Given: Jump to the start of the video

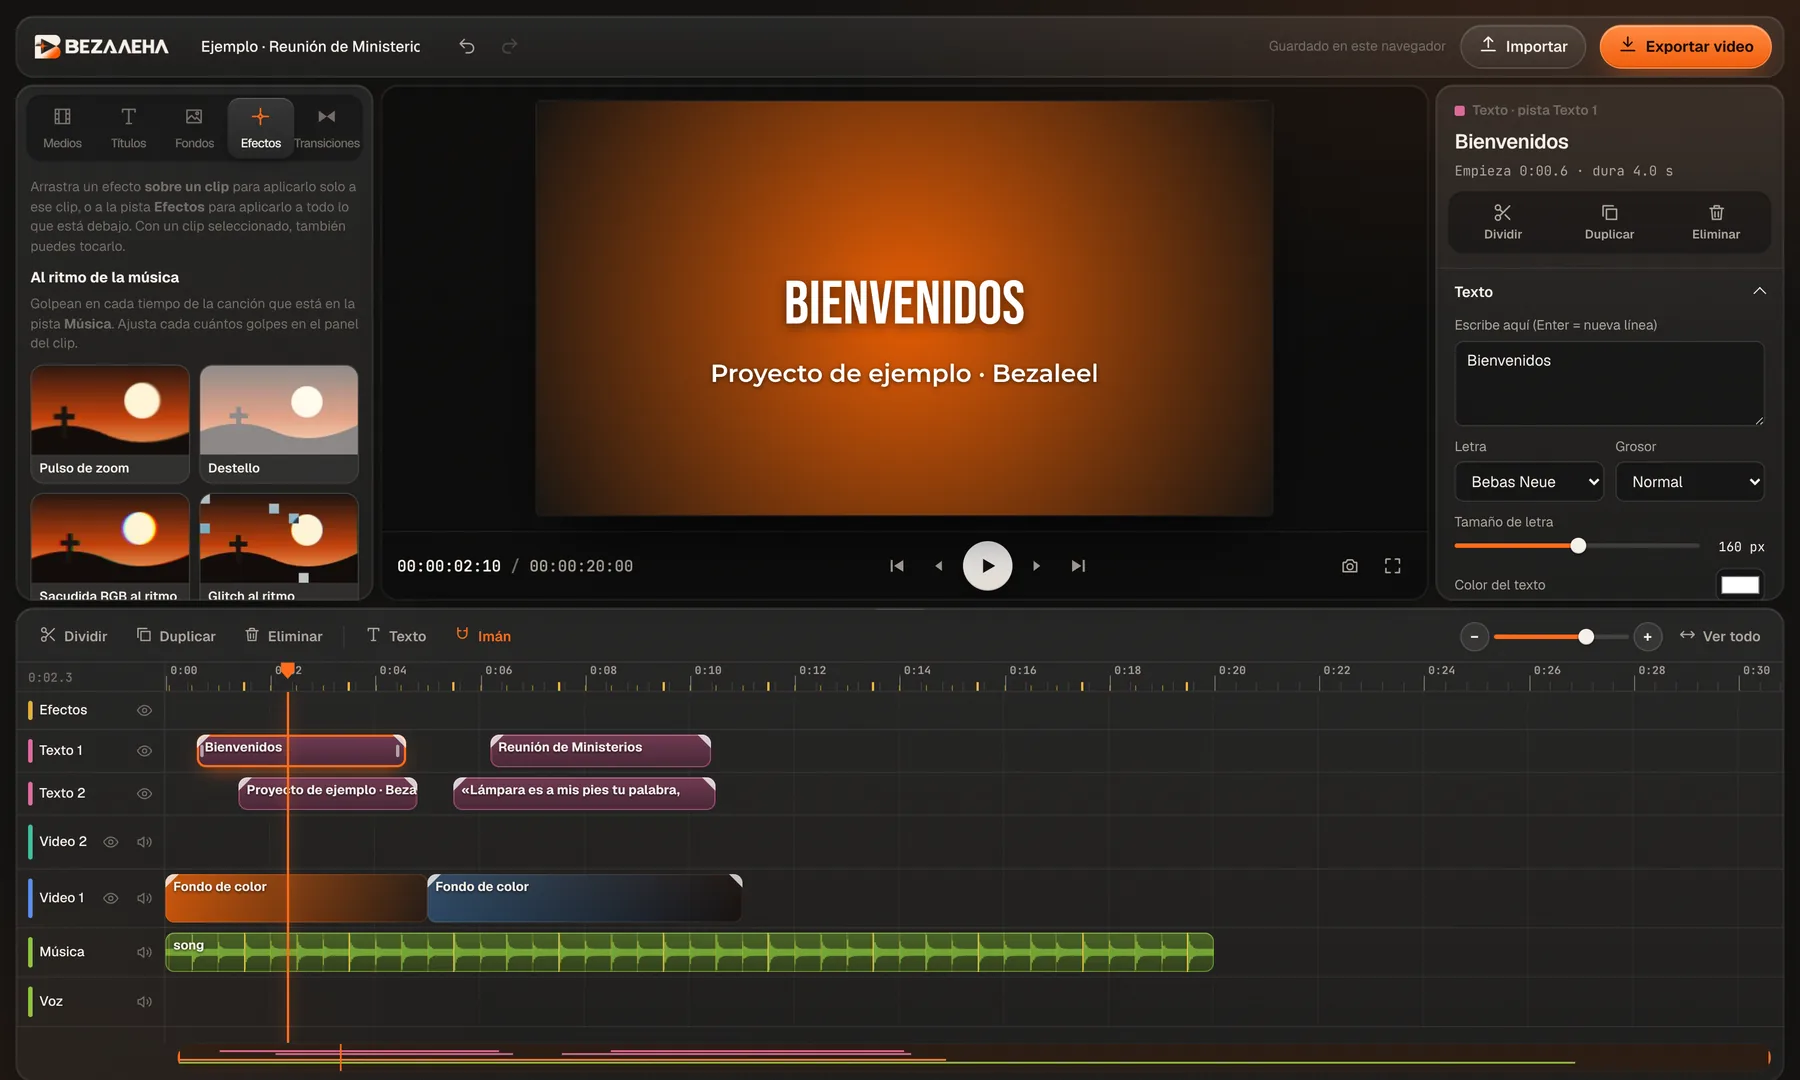Looking at the screenshot, I should 897,566.
